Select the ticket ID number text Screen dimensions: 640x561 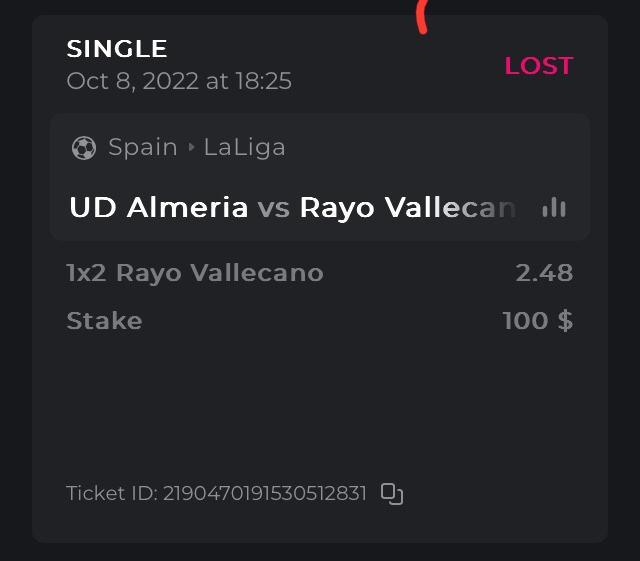[265, 493]
